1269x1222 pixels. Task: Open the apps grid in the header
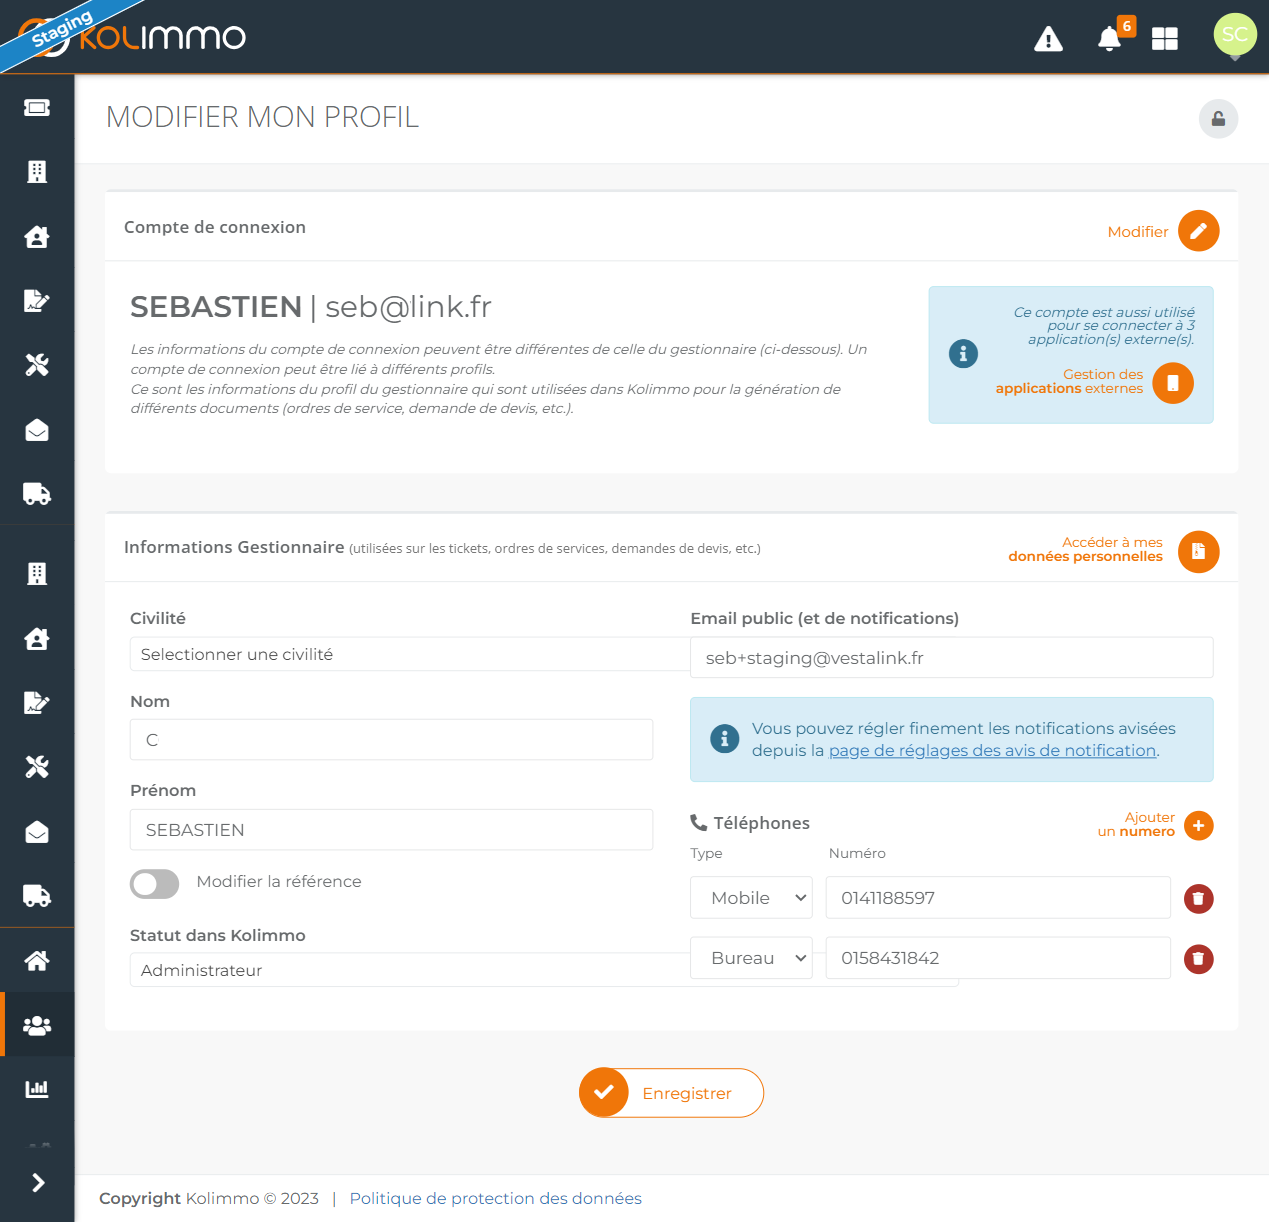[1165, 39]
